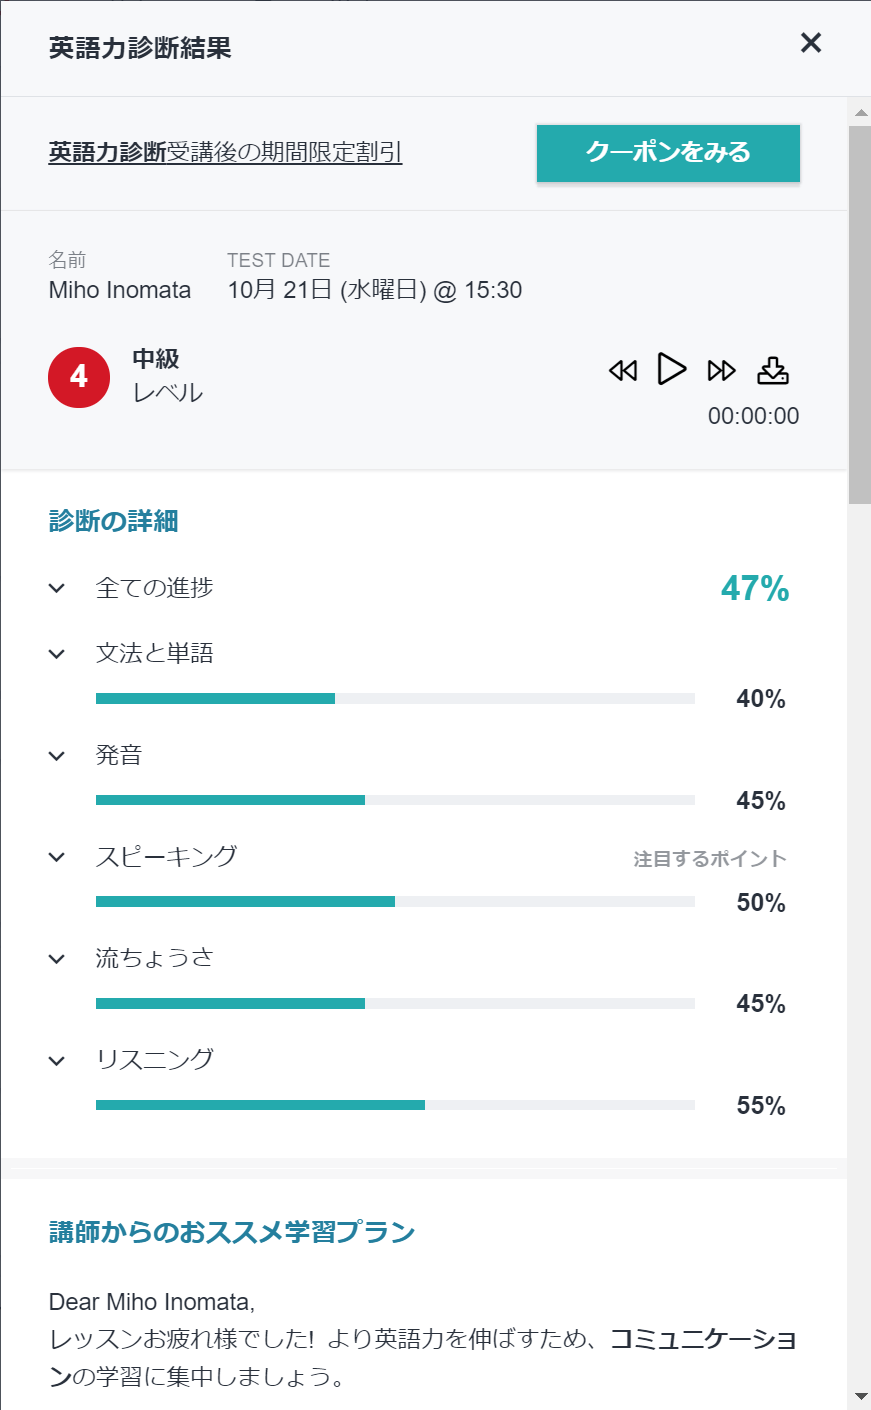Rewind the audio recording
Image resolution: width=871 pixels, height=1410 pixels.
pyautogui.click(x=622, y=371)
